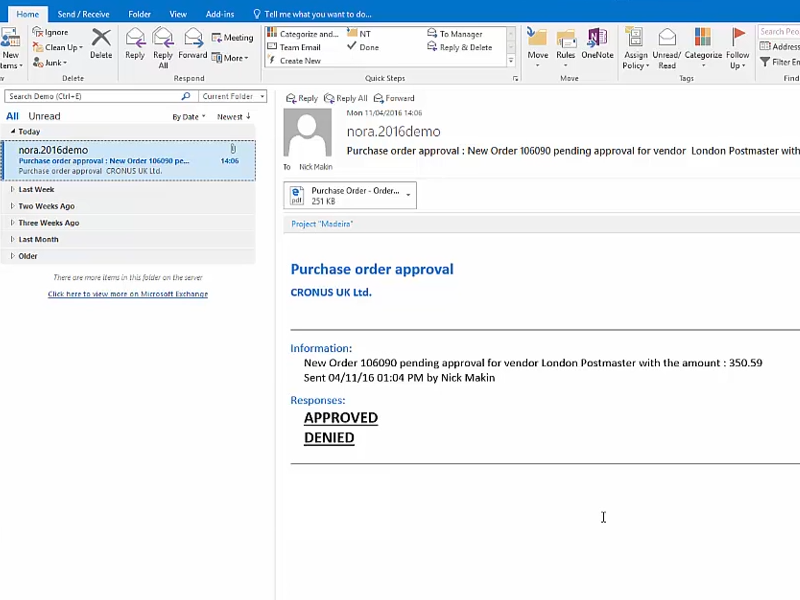Click the Create New quick step

(294, 61)
